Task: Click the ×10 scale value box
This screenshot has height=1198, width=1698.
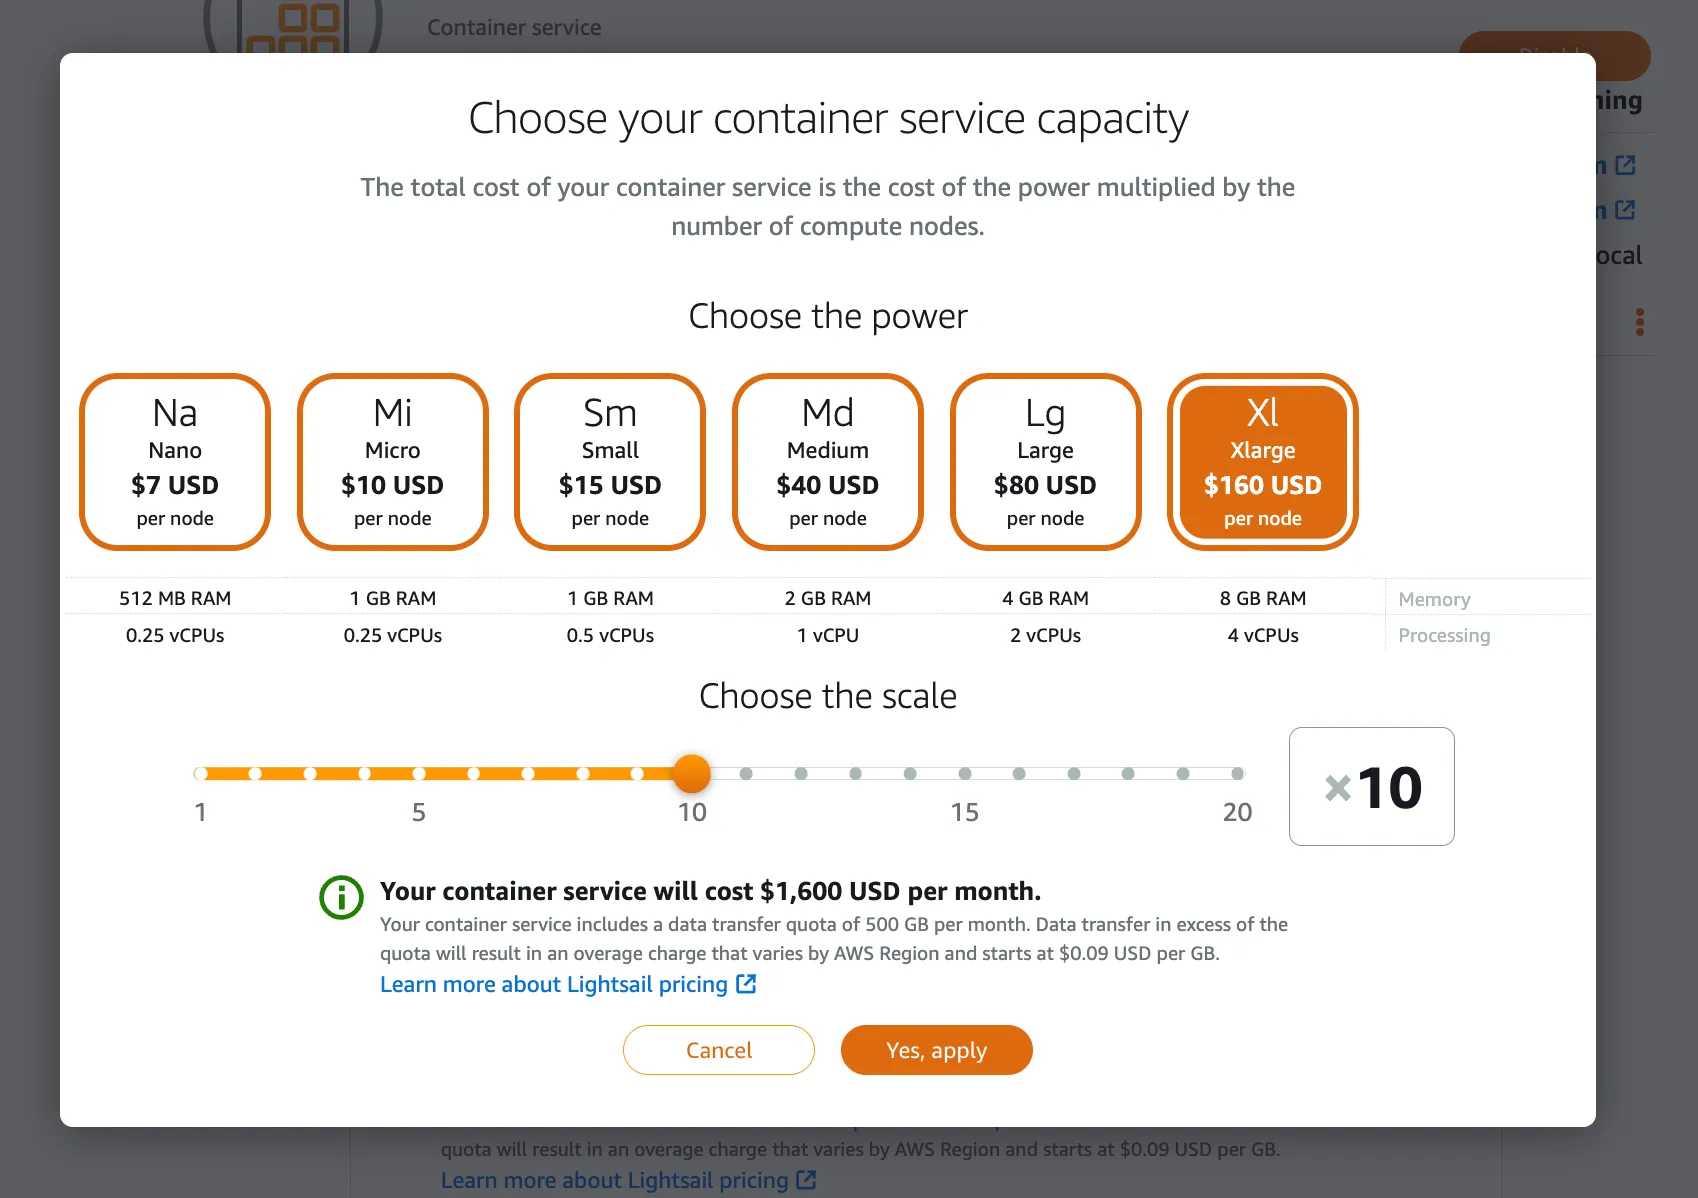Action: (x=1371, y=786)
